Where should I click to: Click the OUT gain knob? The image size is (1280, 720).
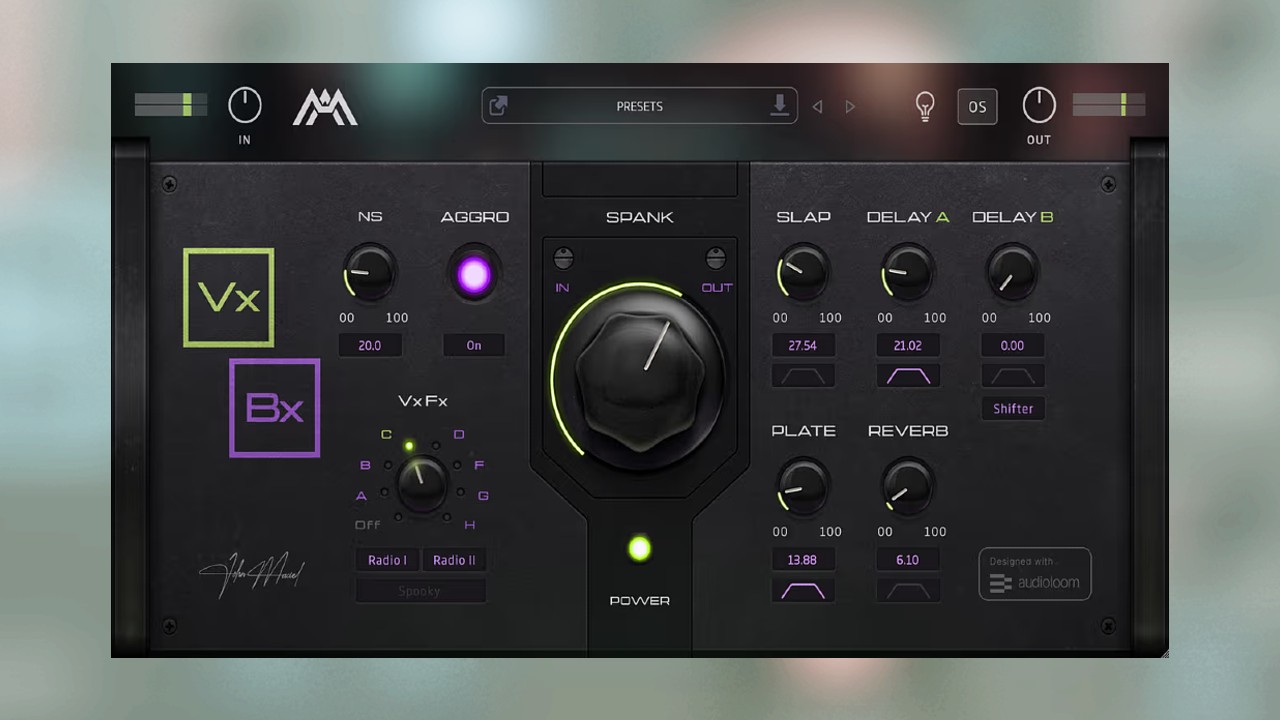pos(1039,105)
